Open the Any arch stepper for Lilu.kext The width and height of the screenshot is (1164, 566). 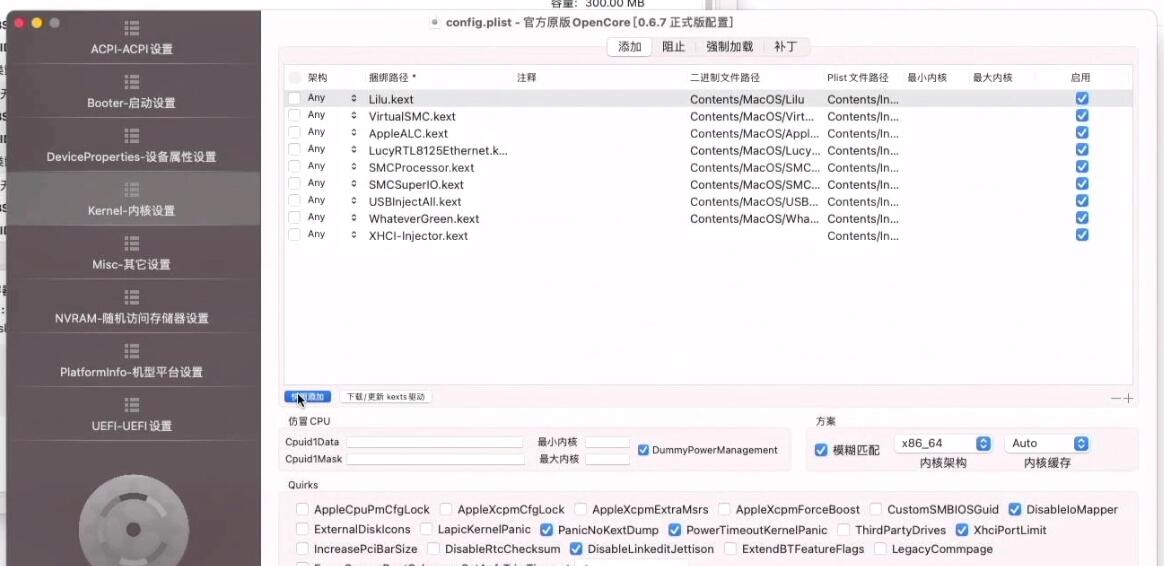pos(353,98)
